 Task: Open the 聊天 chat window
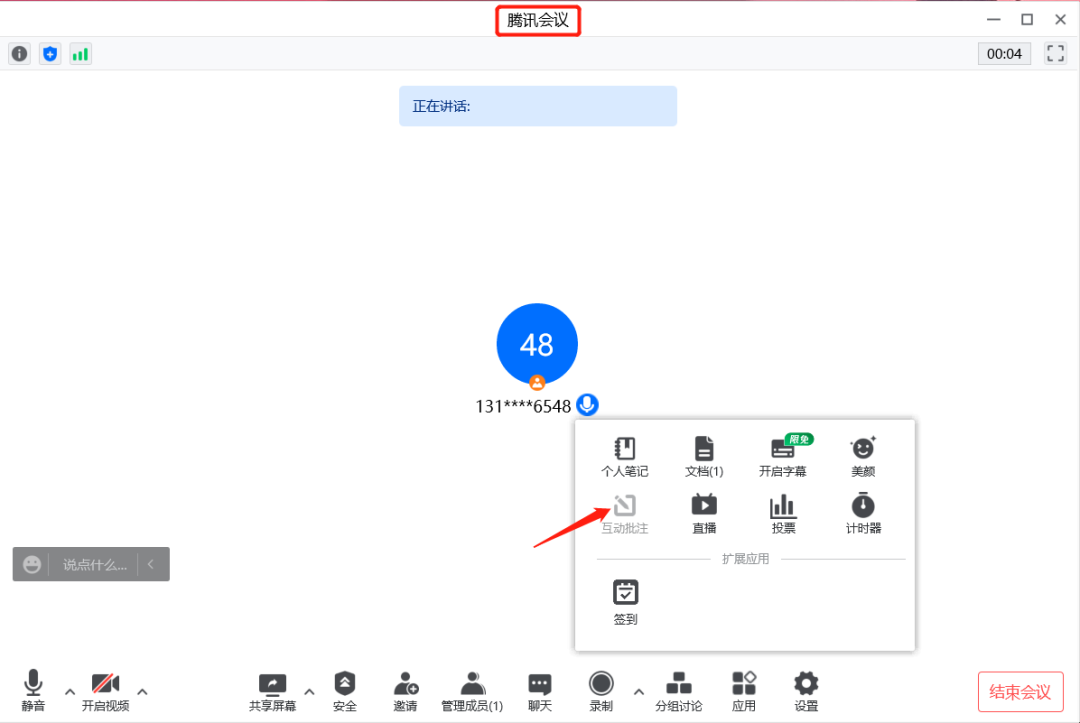pos(540,691)
